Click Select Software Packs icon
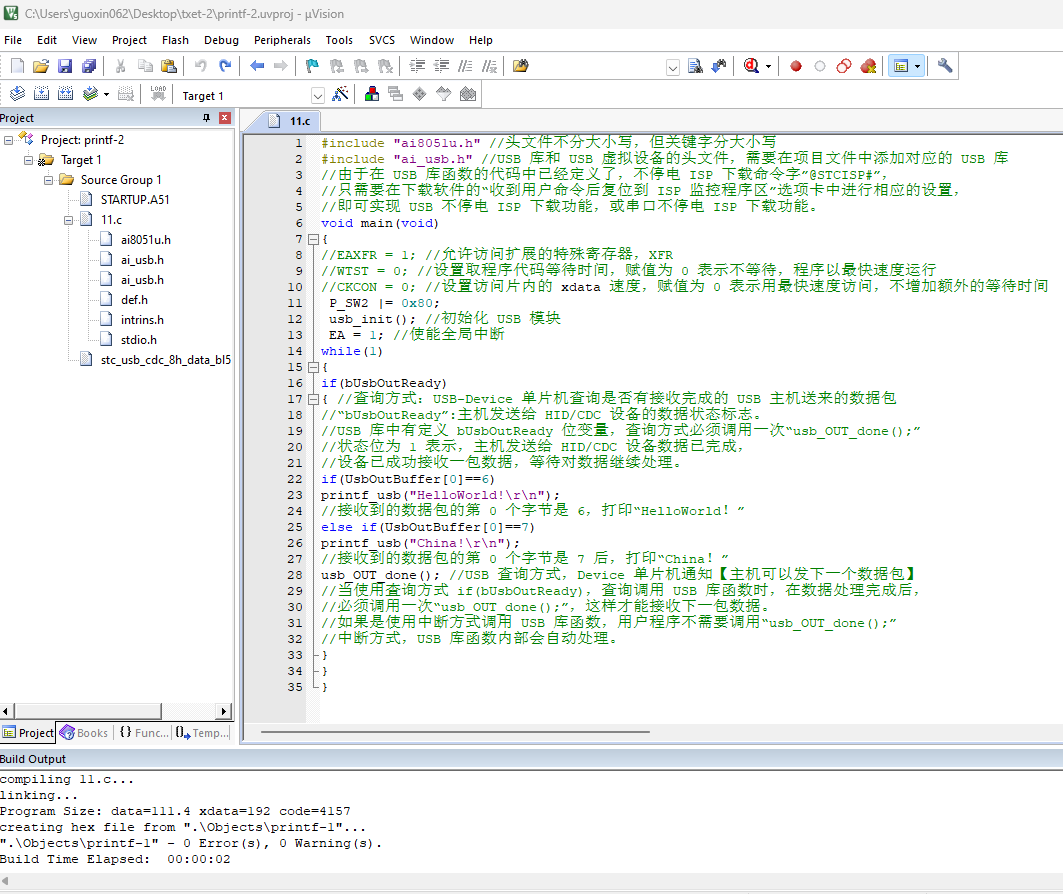This screenshot has width=1063, height=894. point(443,94)
